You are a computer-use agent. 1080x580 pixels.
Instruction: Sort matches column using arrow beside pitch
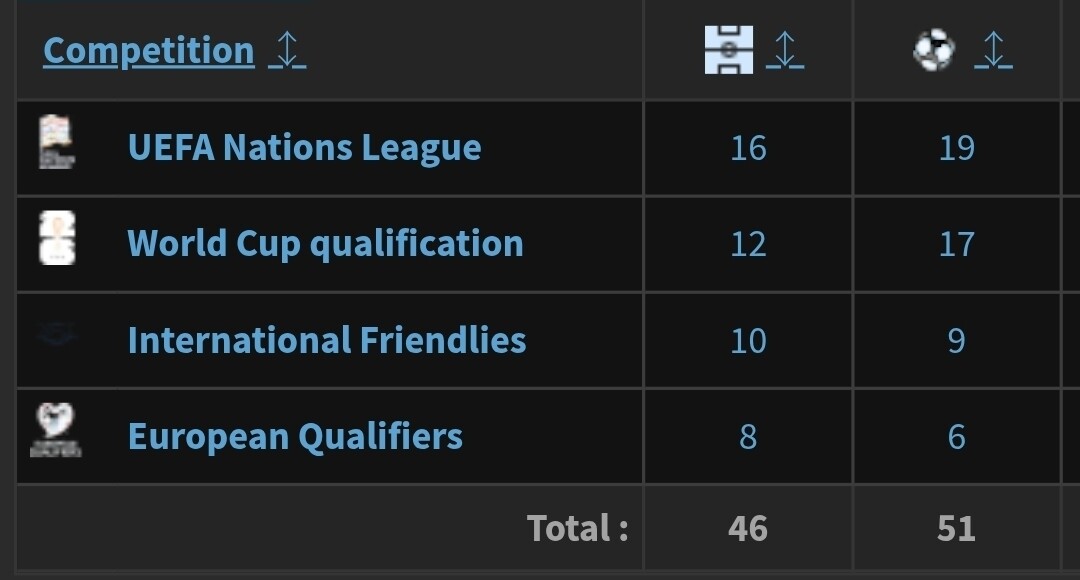tap(785, 50)
